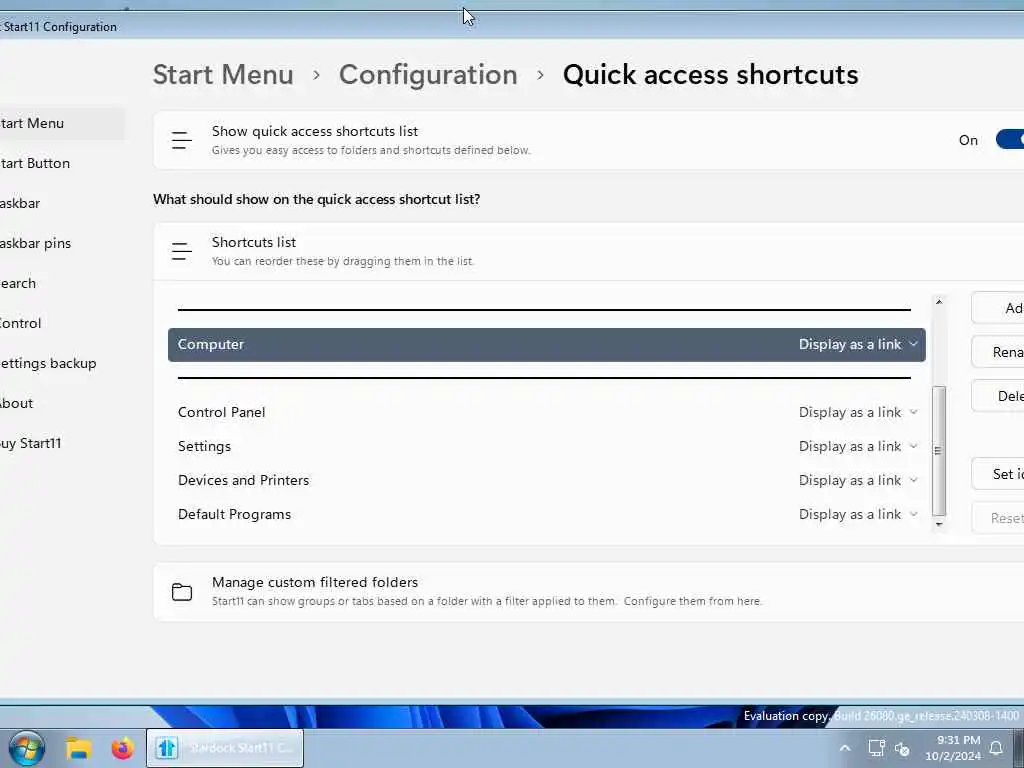This screenshot has height=768, width=1024.
Task: Click Stardock Start11 taskbar button
Action: [x=225, y=748]
